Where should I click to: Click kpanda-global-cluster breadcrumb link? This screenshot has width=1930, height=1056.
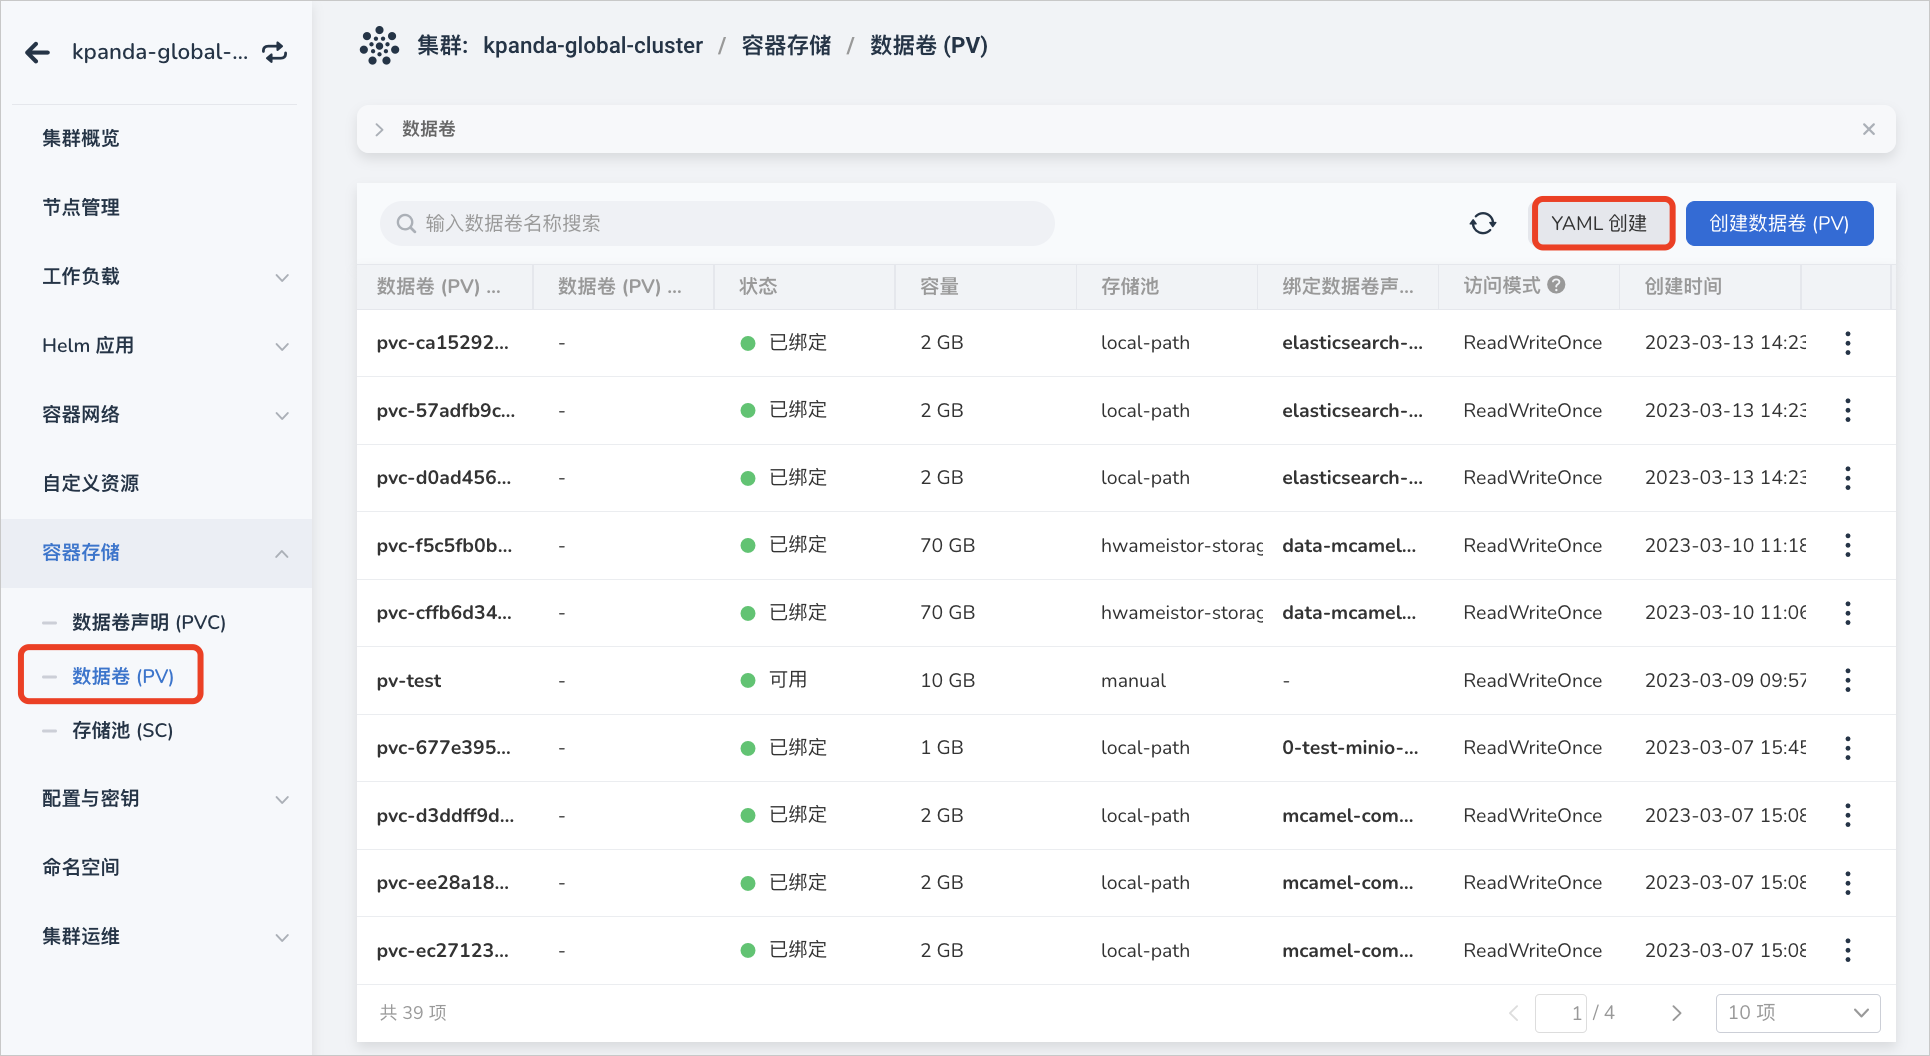point(593,46)
